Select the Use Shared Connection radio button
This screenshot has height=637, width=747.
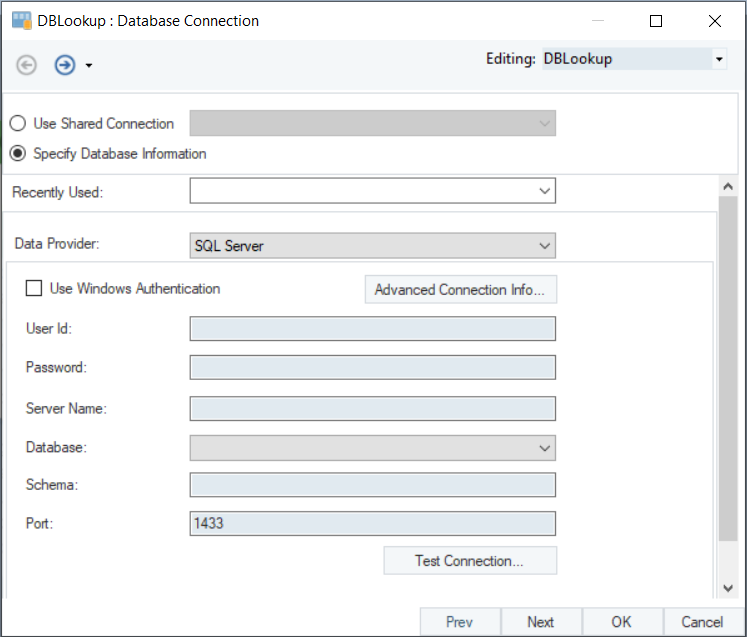[x=18, y=124]
